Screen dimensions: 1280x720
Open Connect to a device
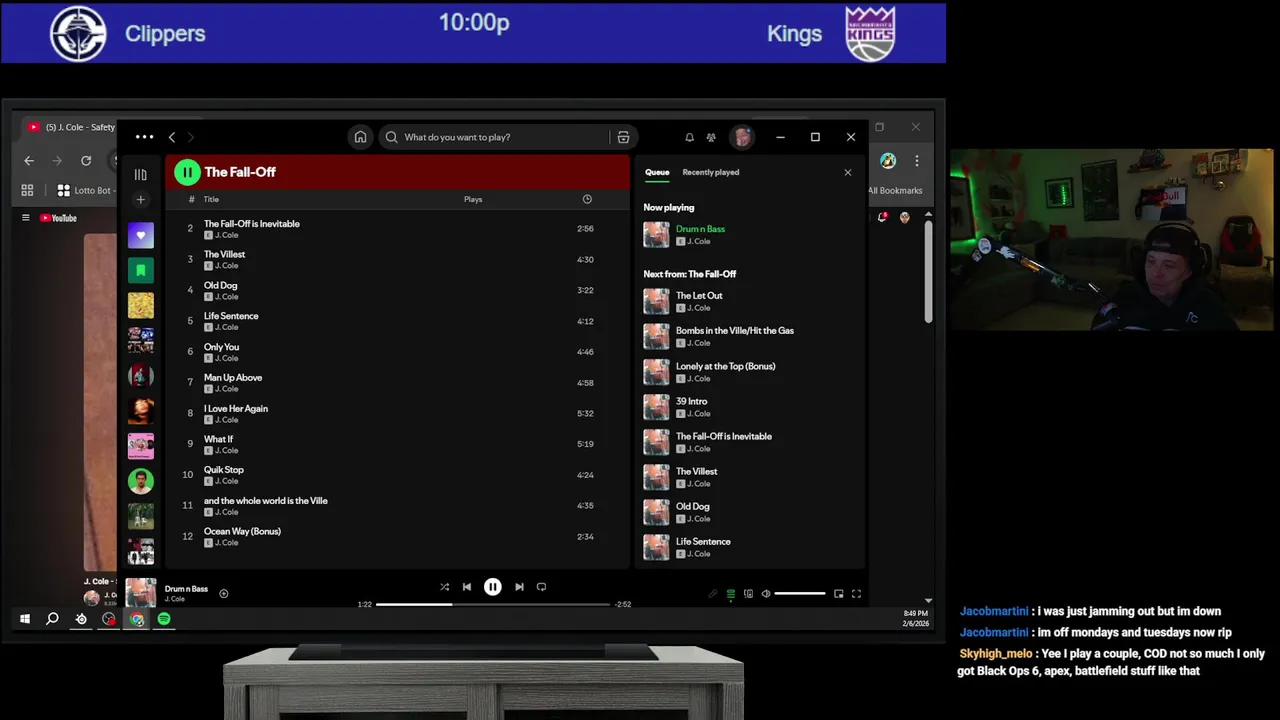coord(748,594)
